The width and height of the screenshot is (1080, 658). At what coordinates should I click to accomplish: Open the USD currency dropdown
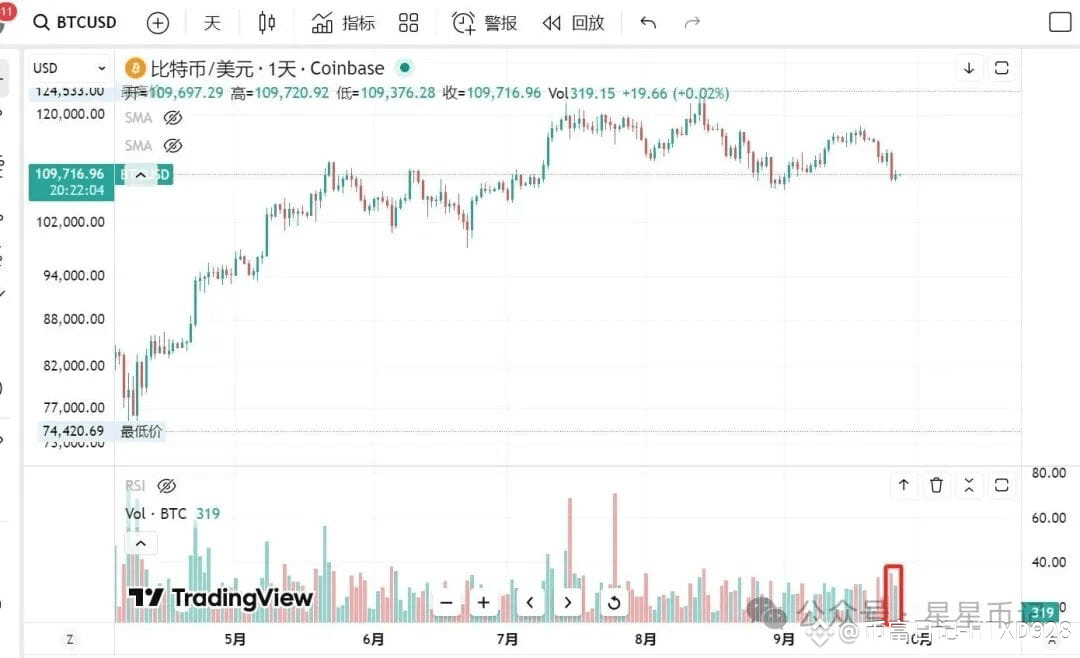(69, 68)
